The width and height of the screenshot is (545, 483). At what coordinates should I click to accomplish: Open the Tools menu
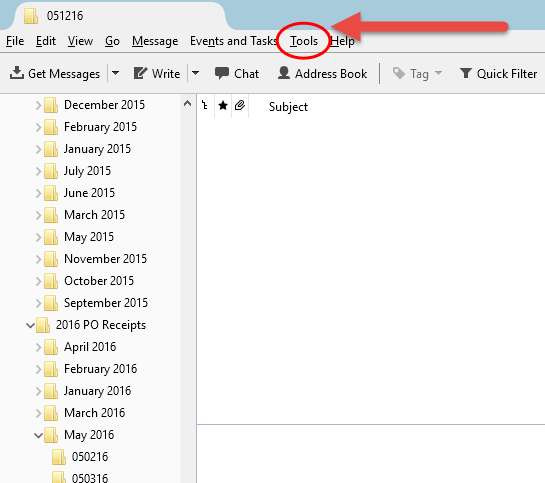[x=304, y=41]
